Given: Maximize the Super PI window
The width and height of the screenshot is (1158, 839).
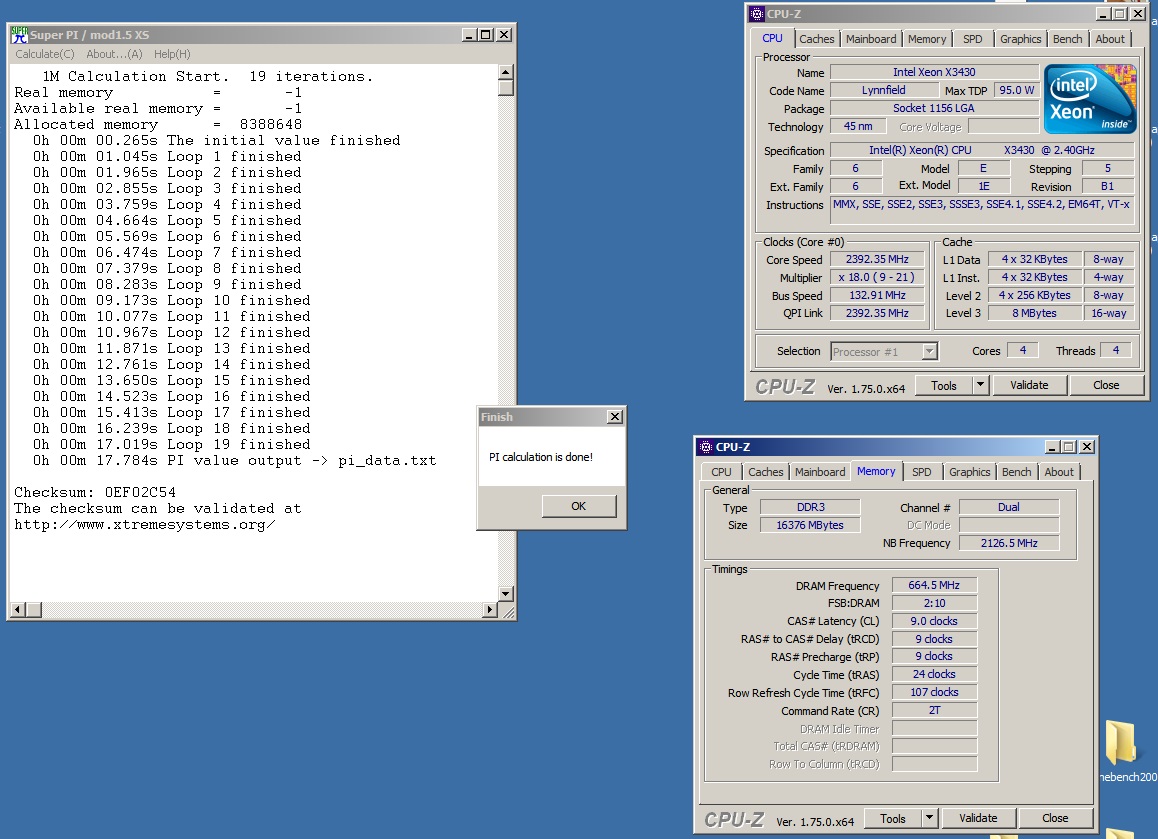Looking at the screenshot, I should 486,35.
